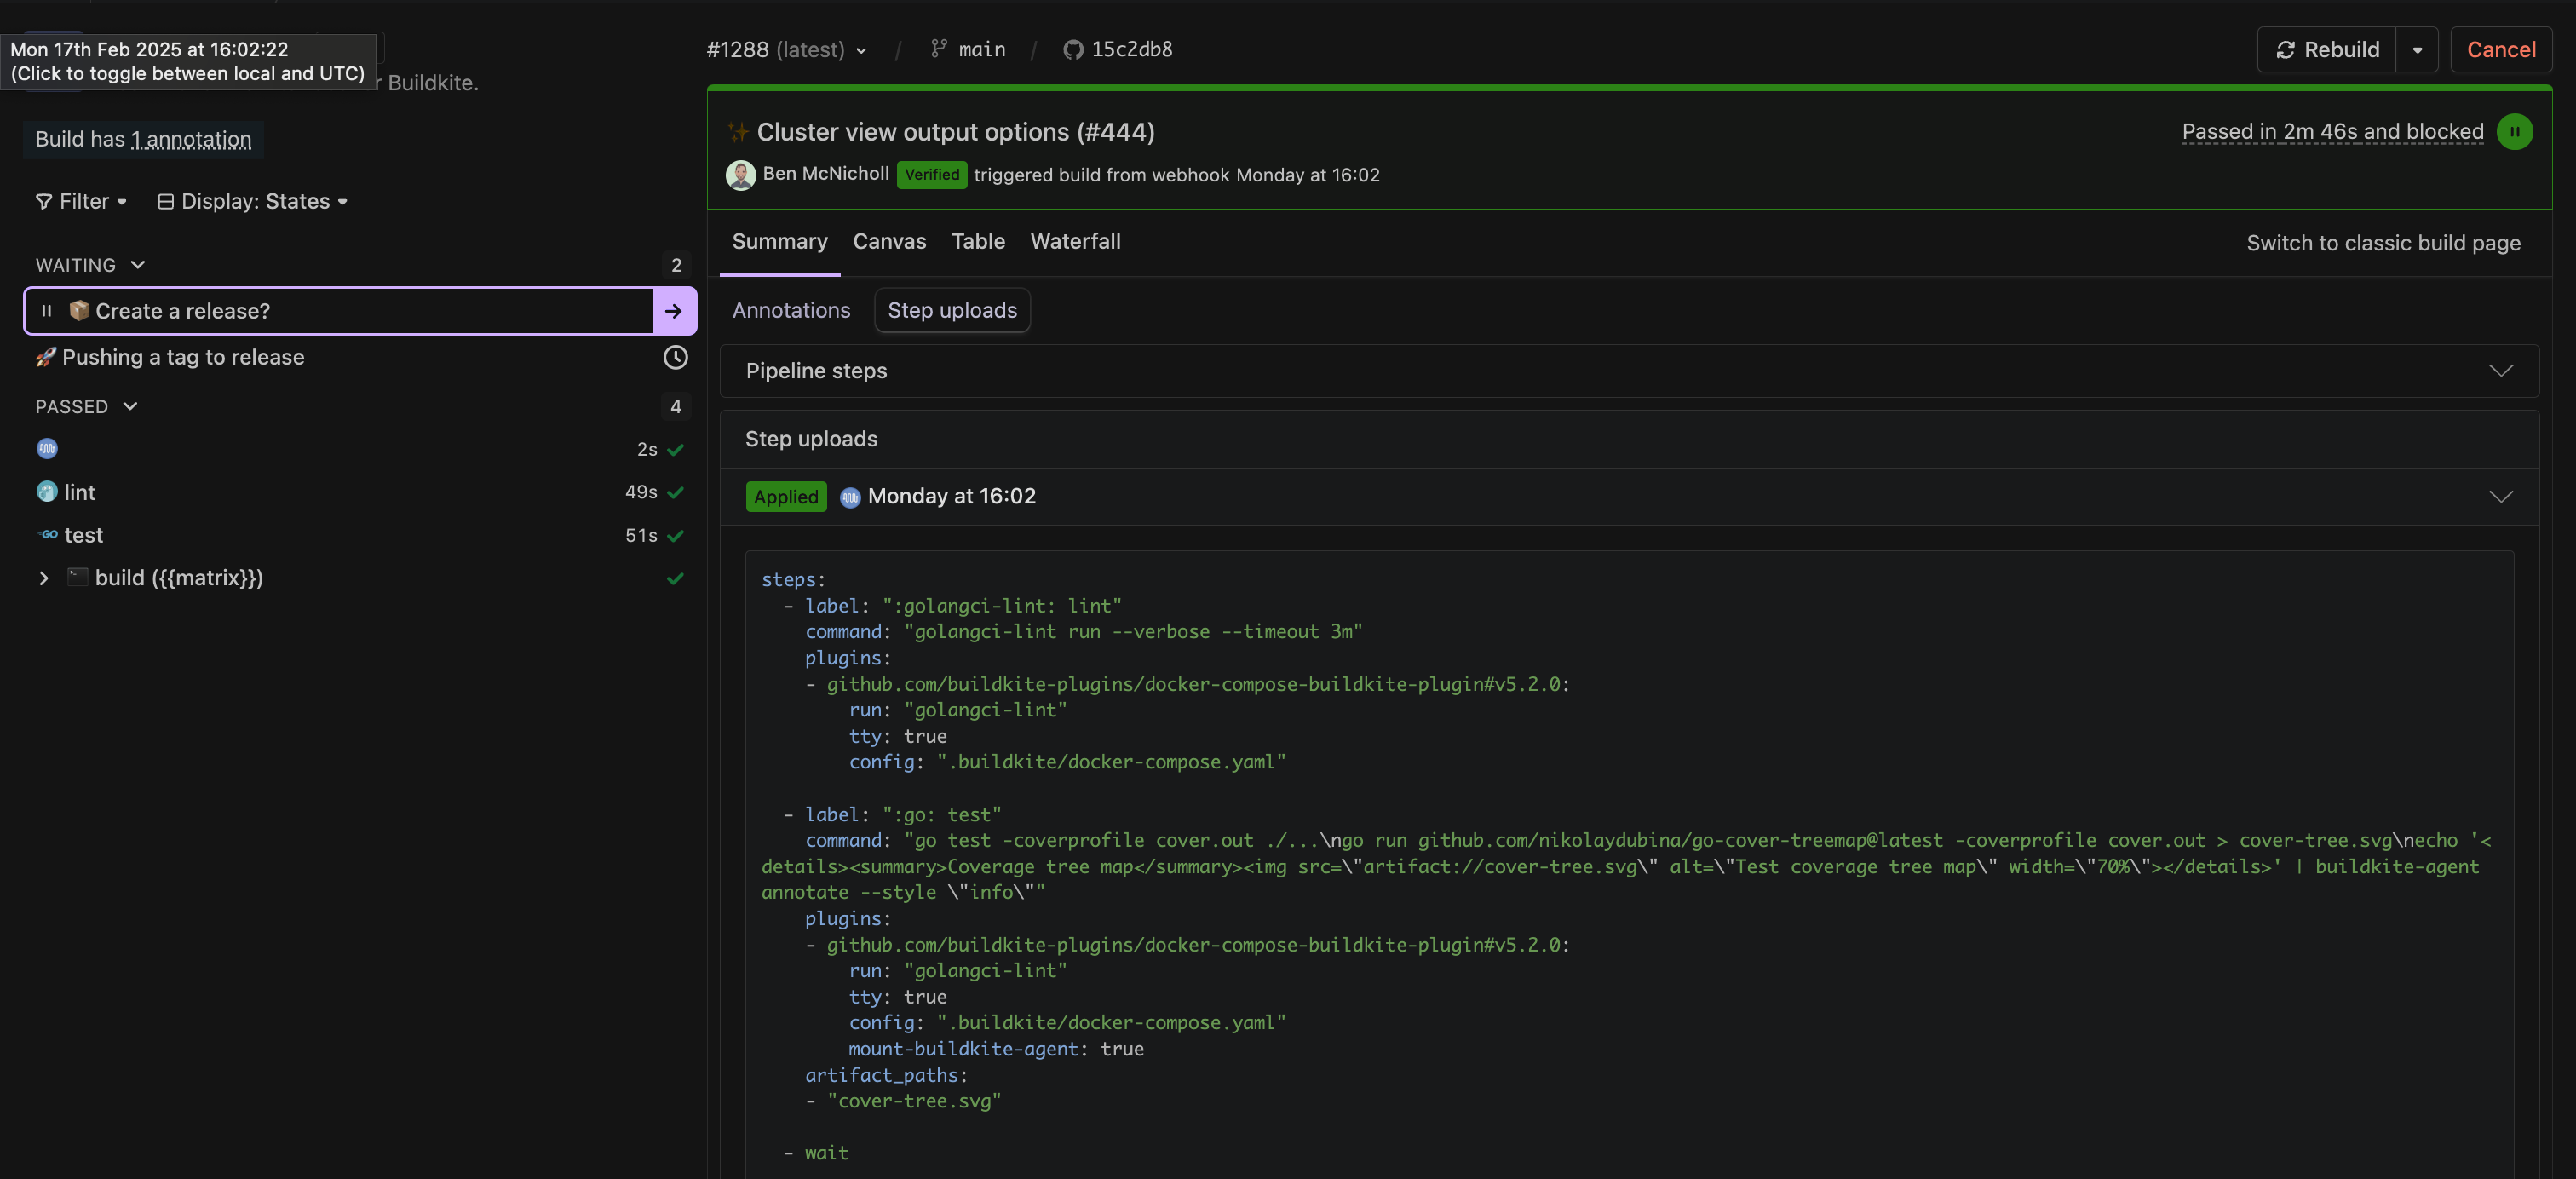Viewport: 2576px width, 1179px height.
Task: Open the Rebuild options dropdown arrow
Action: click(x=2417, y=50)
